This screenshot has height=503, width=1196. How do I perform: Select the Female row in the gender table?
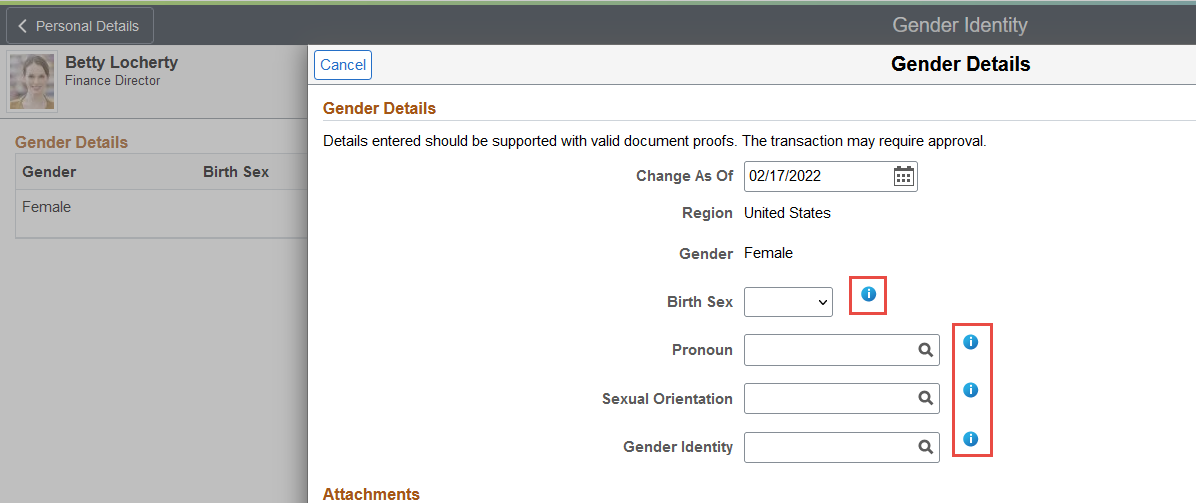click(x=47, y=207)
